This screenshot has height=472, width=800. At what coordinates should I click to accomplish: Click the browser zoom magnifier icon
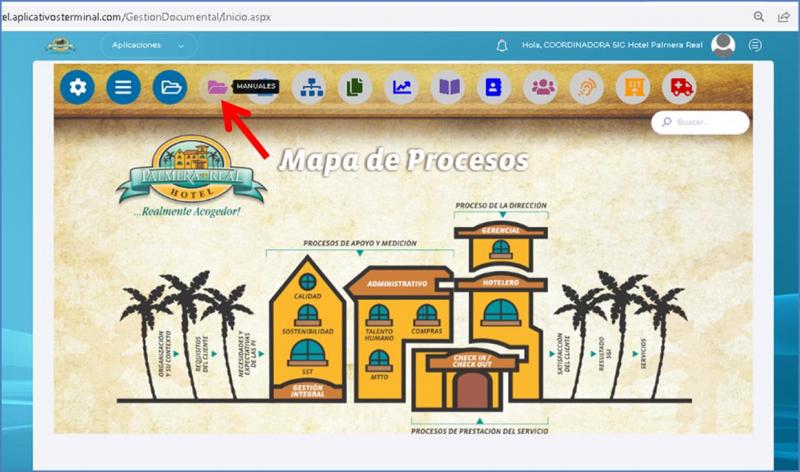click(x=759, y=16)
